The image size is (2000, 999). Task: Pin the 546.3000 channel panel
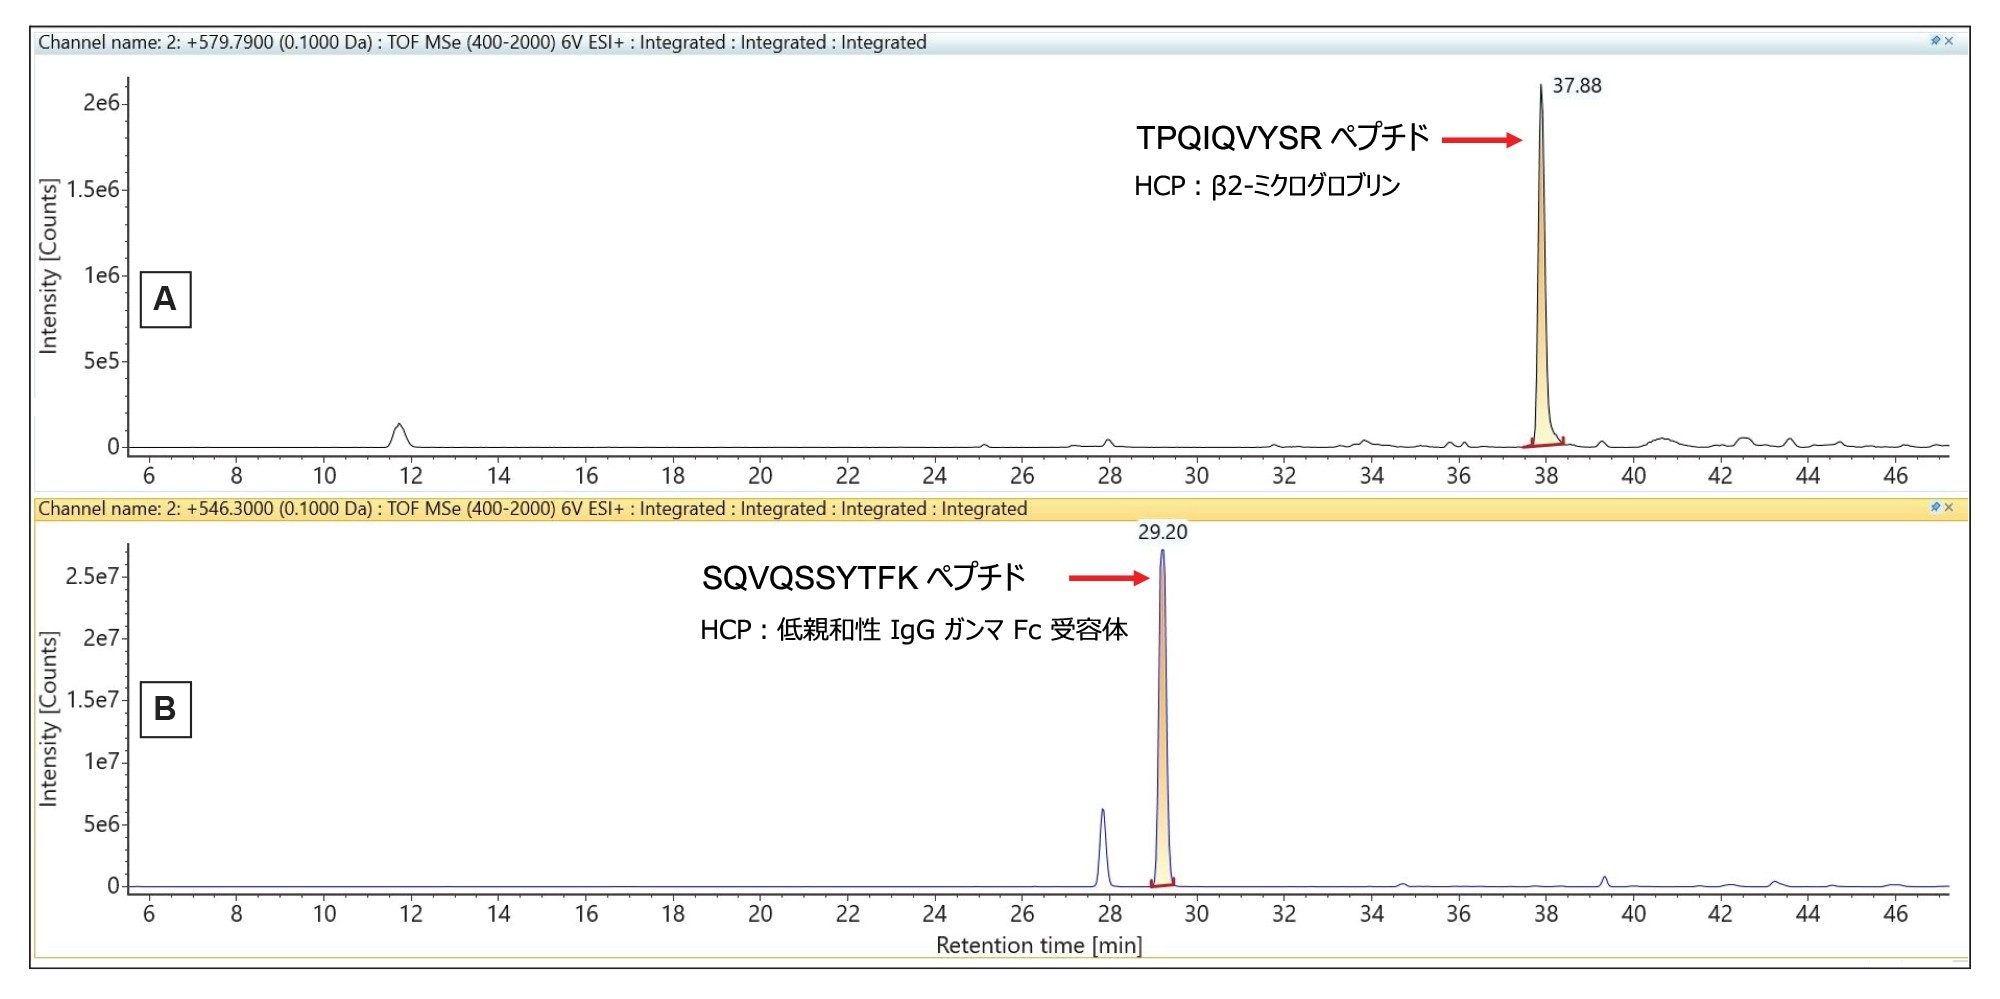click(1935, 507)
